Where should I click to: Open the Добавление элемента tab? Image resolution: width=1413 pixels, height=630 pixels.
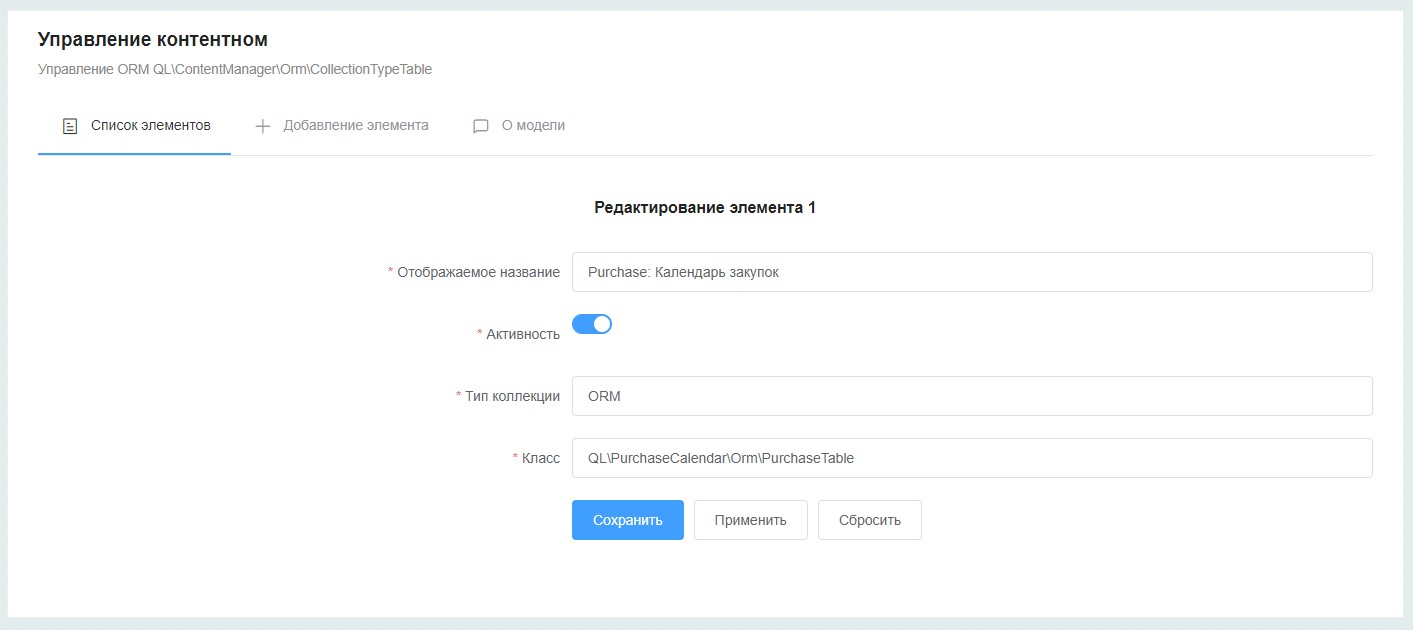pos(355,126)
